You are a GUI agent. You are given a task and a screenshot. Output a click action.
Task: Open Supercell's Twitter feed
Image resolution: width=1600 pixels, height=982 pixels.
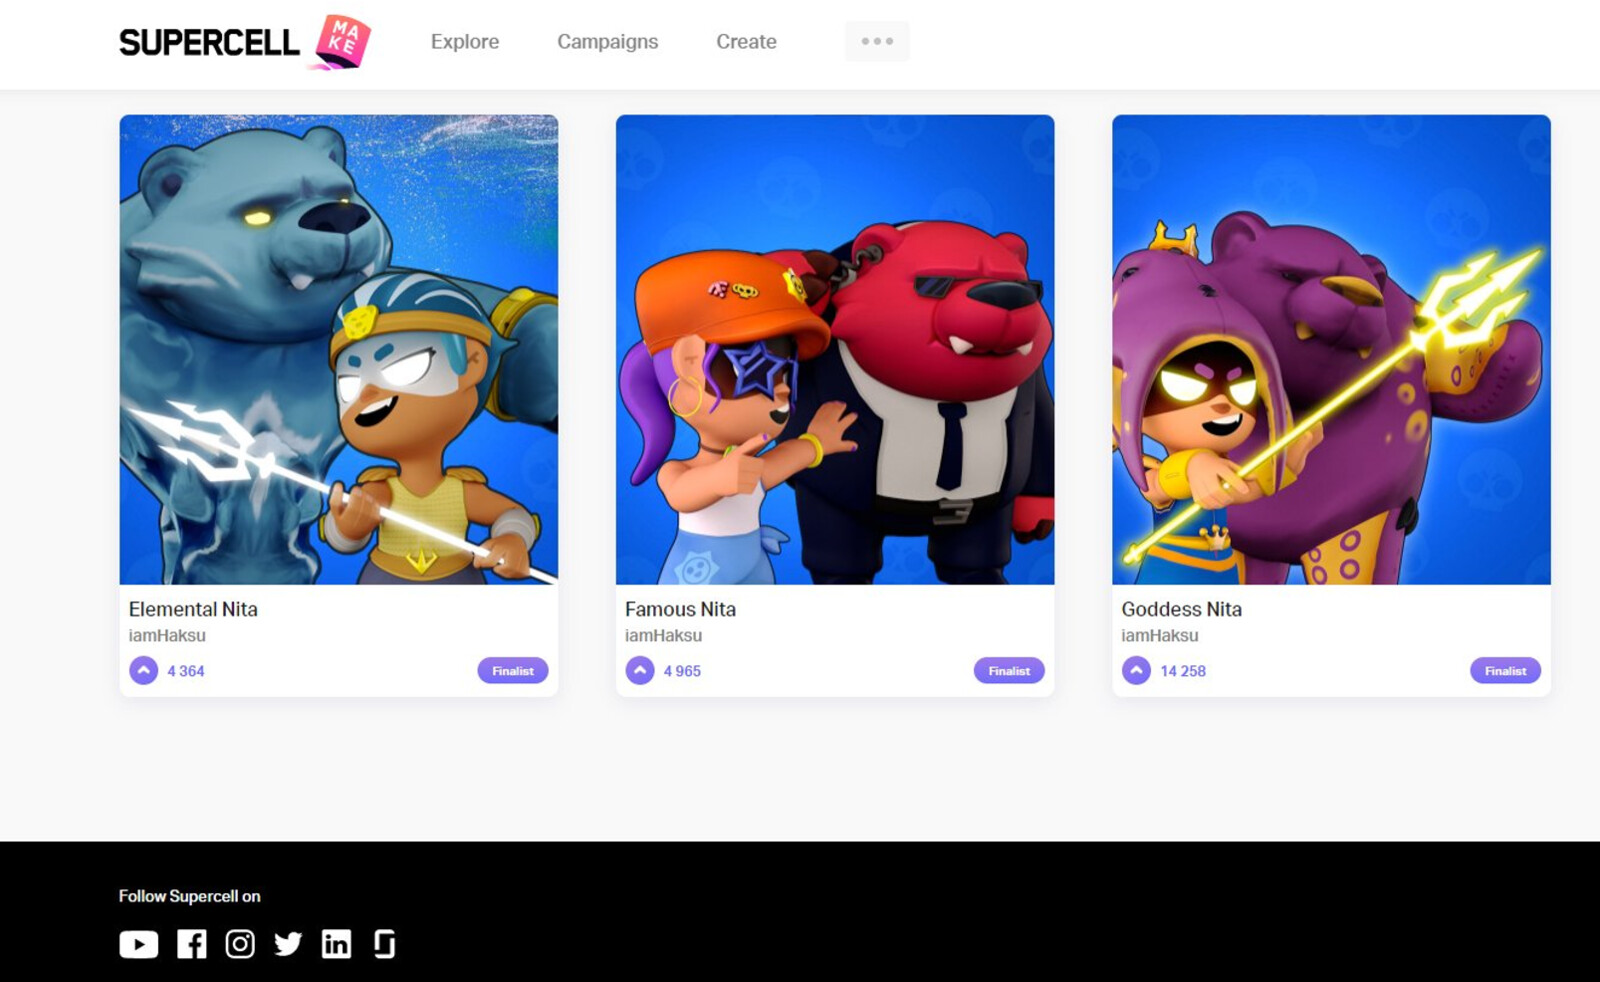click(x=289, y=943)
